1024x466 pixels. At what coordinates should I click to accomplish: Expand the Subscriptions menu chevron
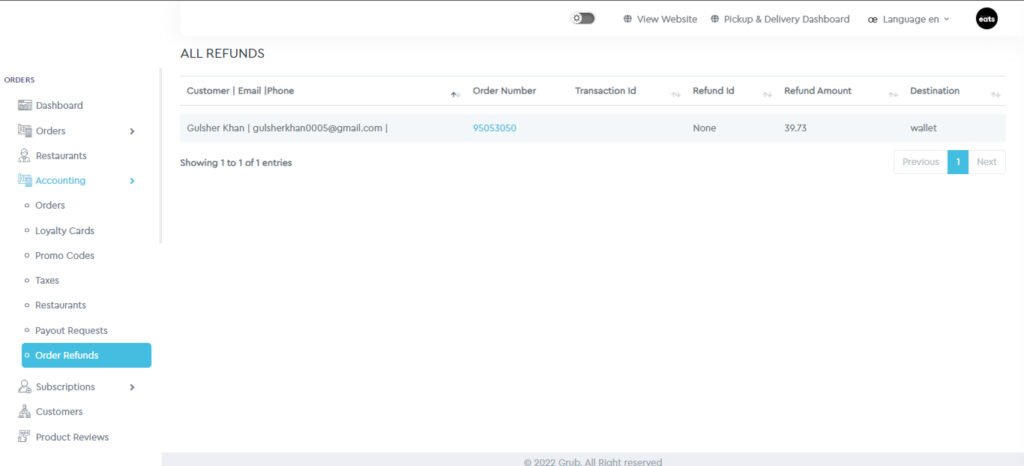pos(132,387)
